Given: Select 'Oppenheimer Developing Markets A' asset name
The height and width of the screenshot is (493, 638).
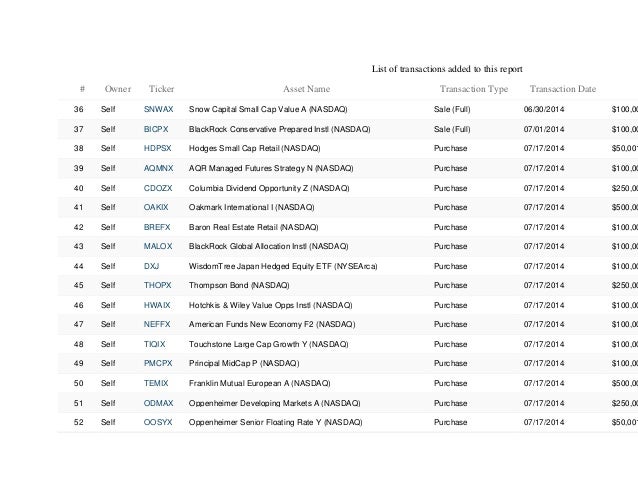Looking at the screenshot, I should 254,403.
